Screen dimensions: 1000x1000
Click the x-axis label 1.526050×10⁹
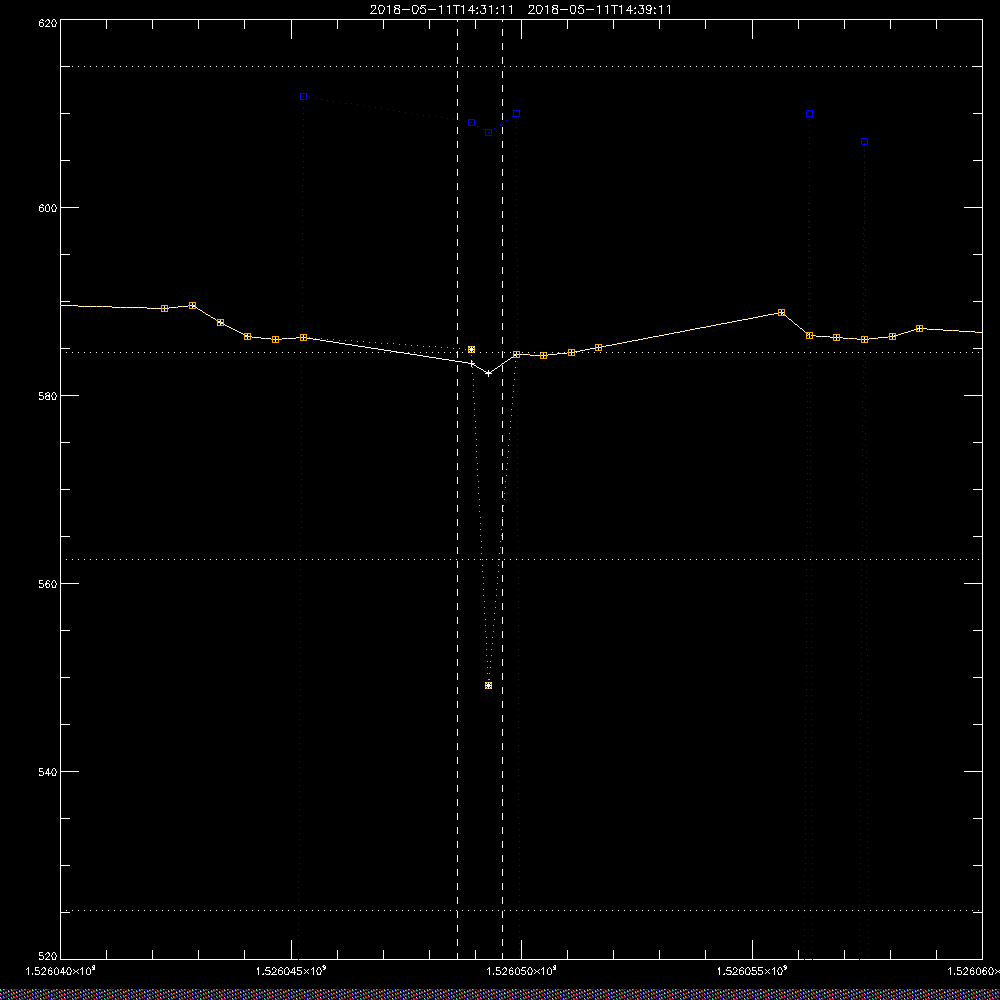[x=522, y=971]
